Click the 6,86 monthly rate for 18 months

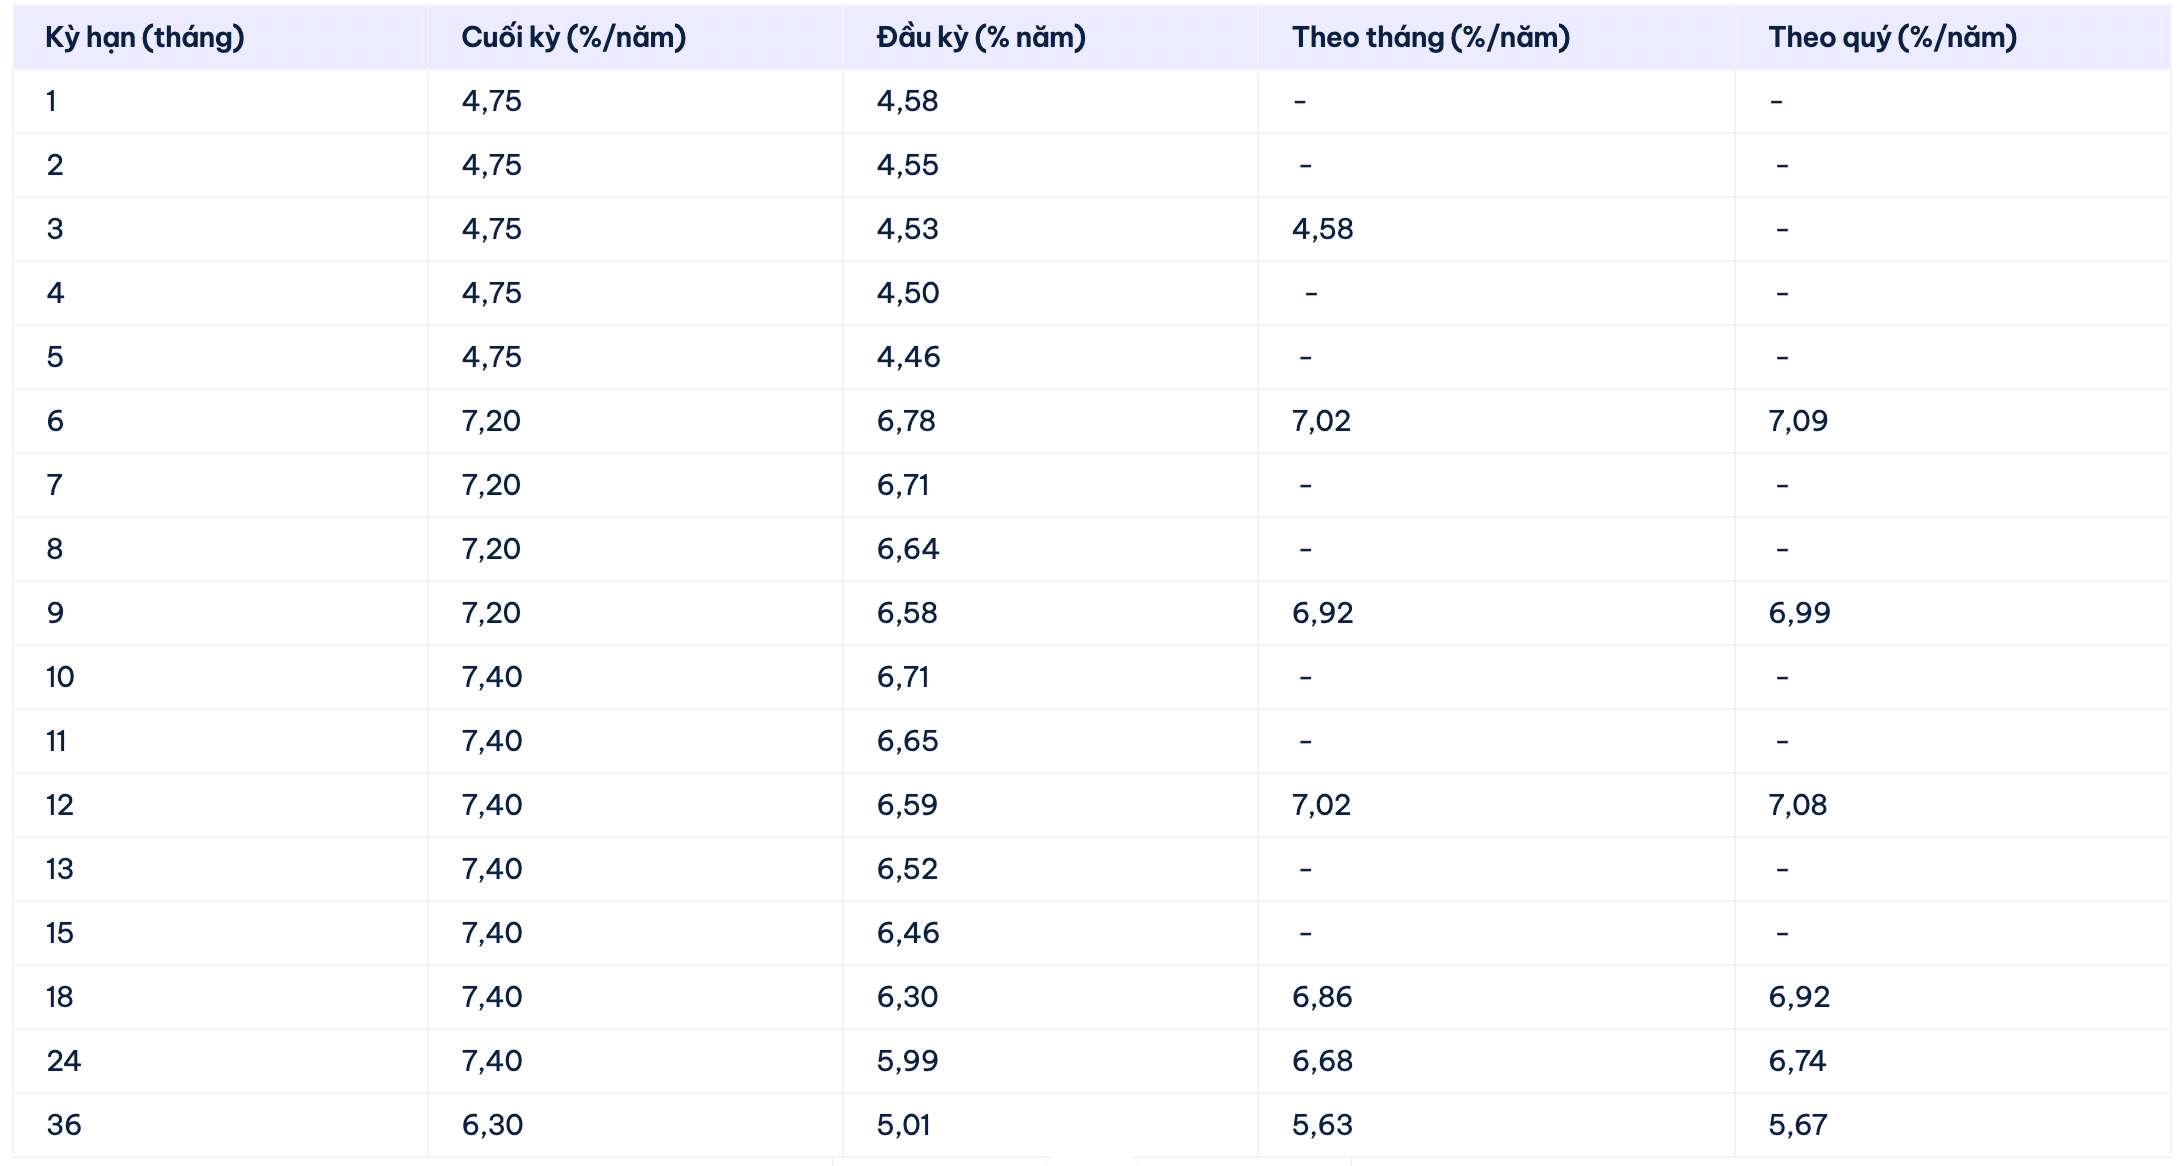(x=1322, y=997)
